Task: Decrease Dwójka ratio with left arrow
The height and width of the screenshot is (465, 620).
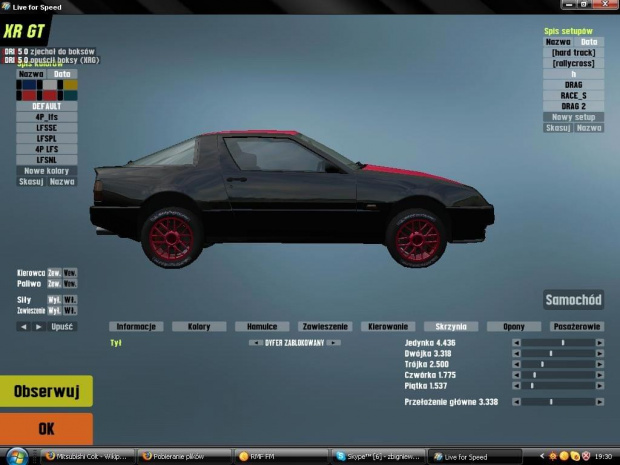Action: (x=516, y=353)
